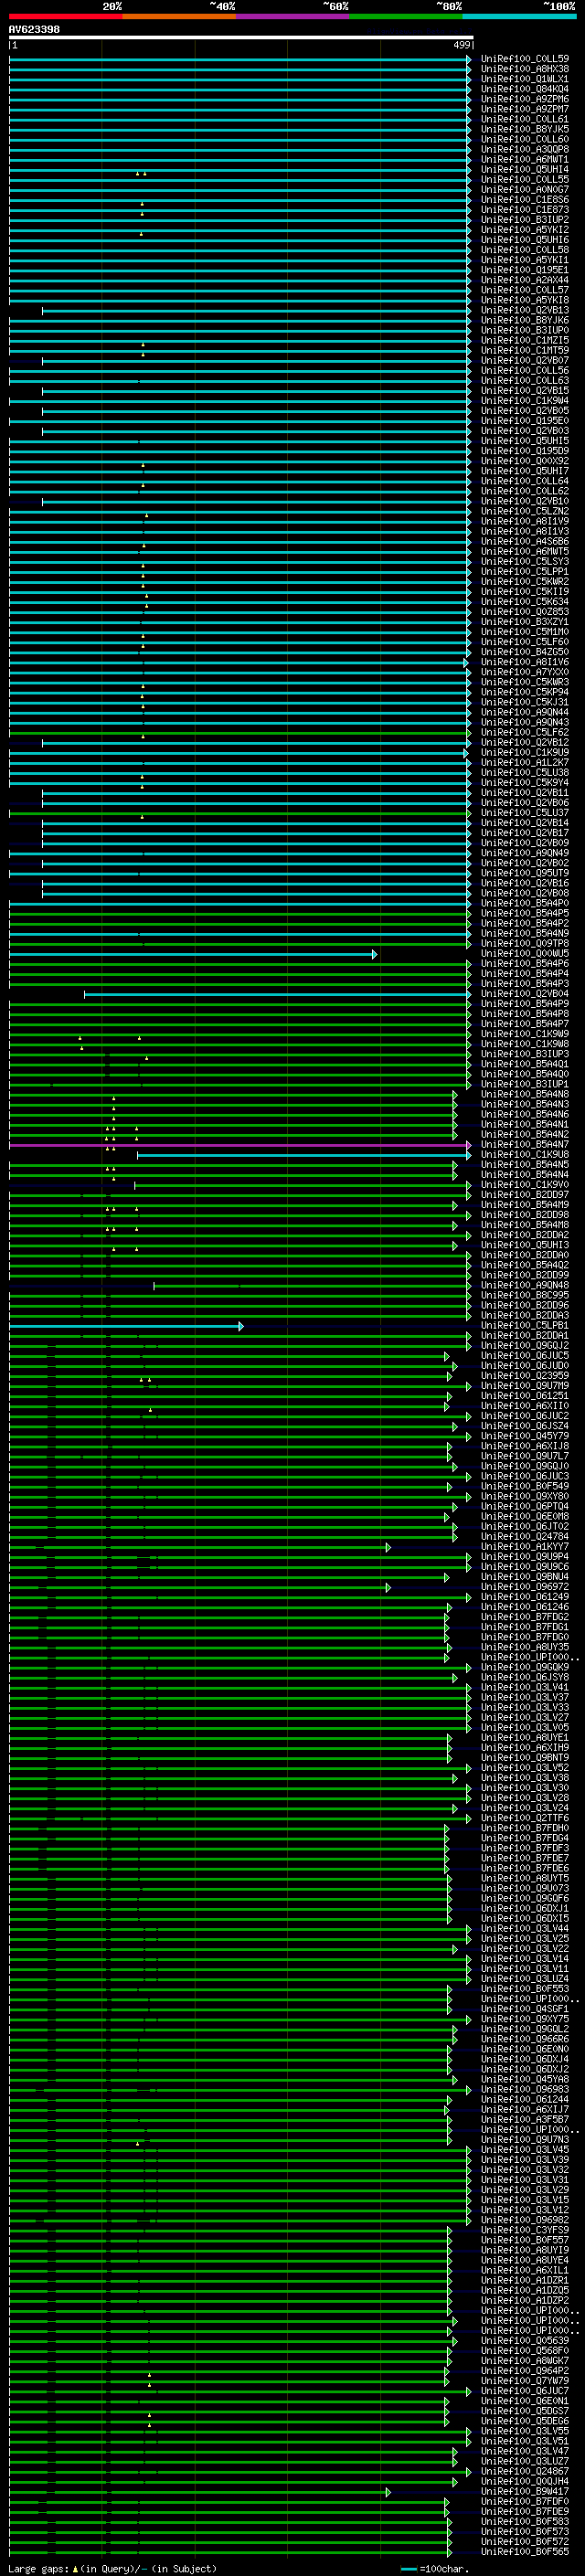Click the short cyan alignment bar of UniRef100_C5LPB1
The image size is (585, 2576).
point(124,1327)
